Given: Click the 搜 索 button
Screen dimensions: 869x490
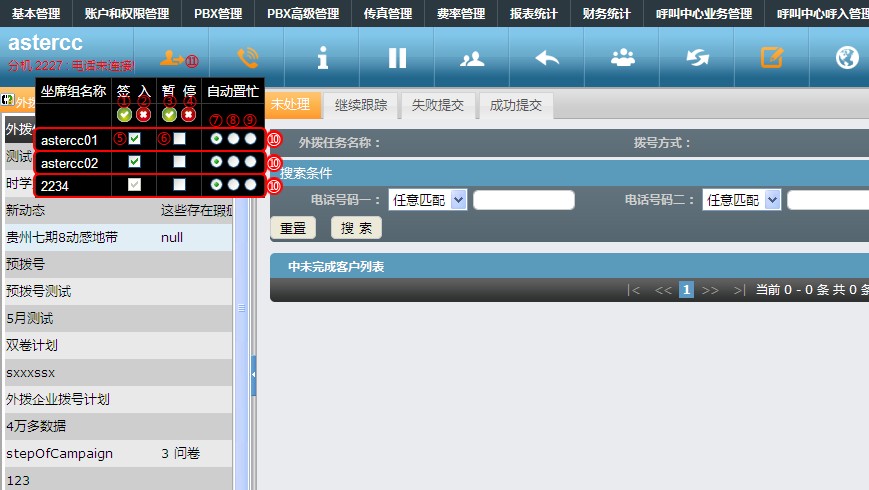Looking at the screenshot, I should (x=356, y=228).
